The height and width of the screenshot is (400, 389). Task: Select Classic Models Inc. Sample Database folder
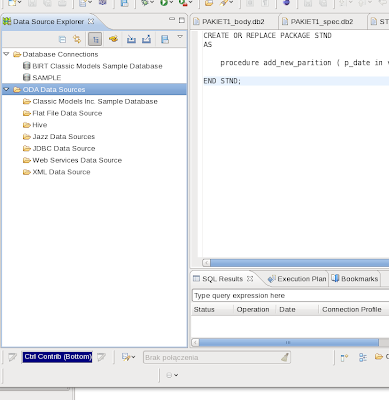point(95,101)
